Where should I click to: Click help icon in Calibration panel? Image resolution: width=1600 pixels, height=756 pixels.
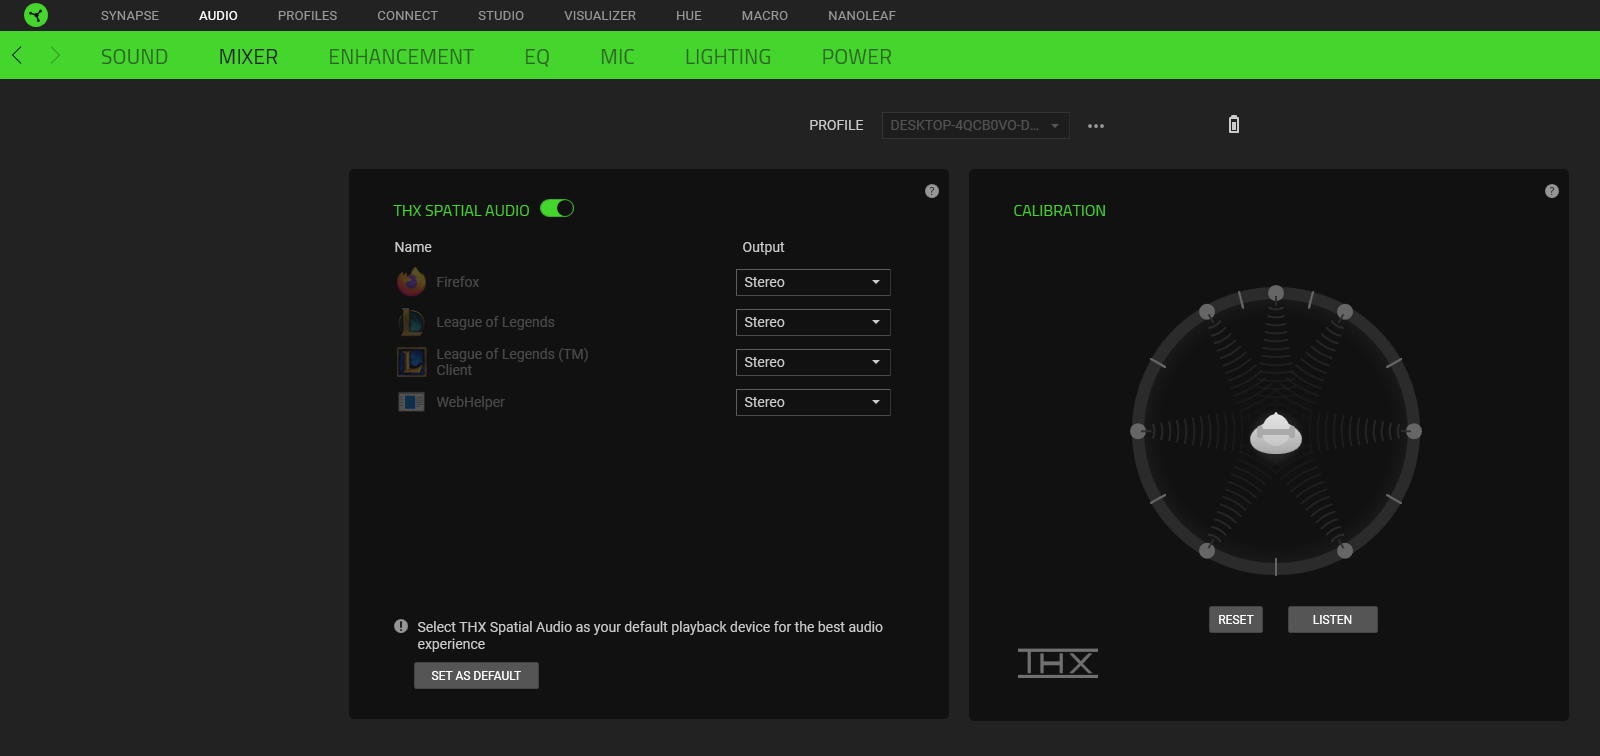pos(1552,191)
